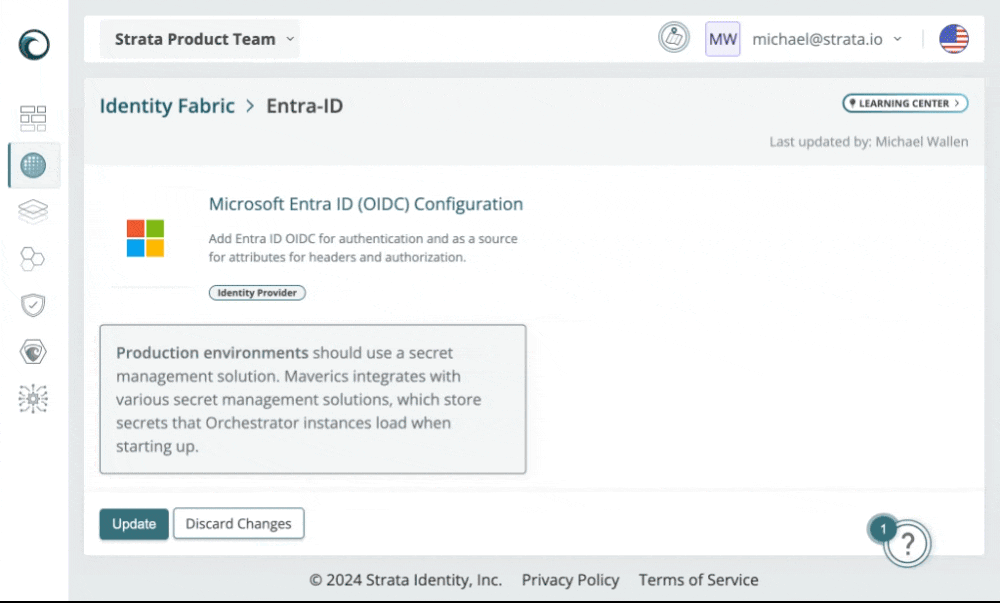Click the round map icon in the header

(673, 38)
